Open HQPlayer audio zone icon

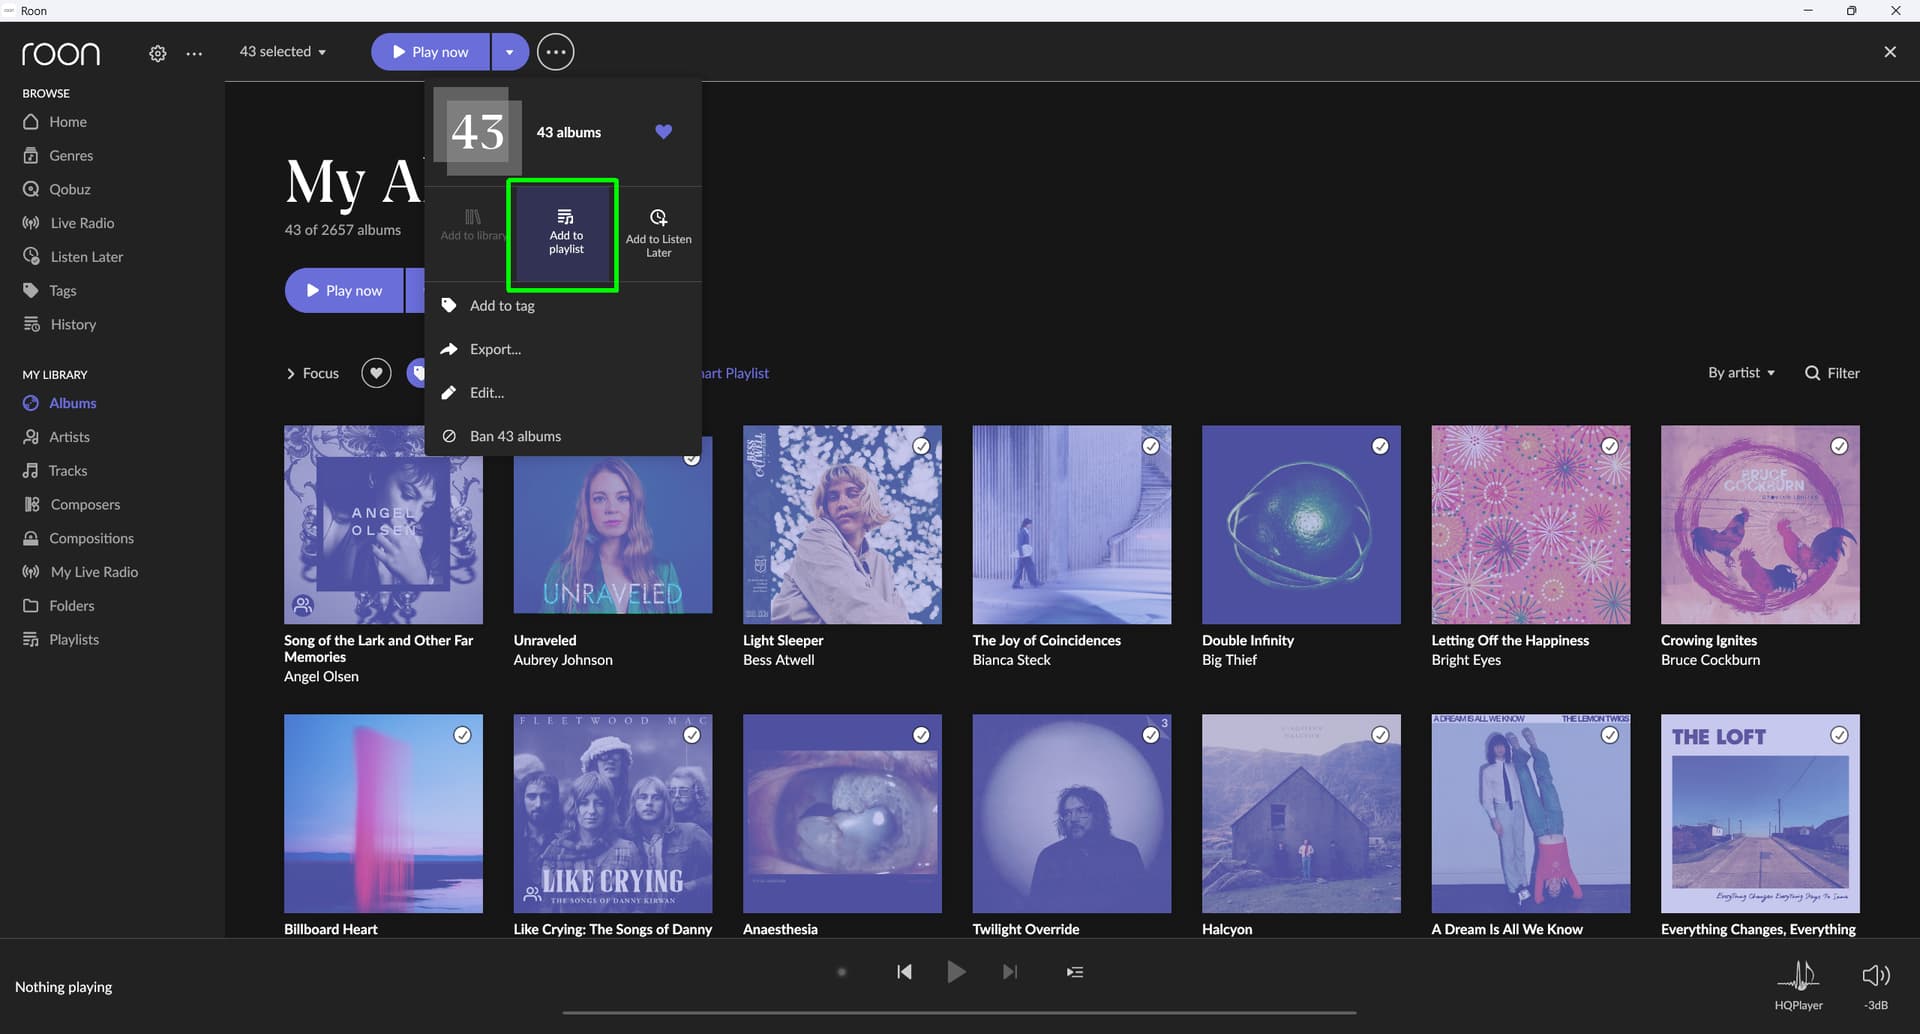point(1798,975)
